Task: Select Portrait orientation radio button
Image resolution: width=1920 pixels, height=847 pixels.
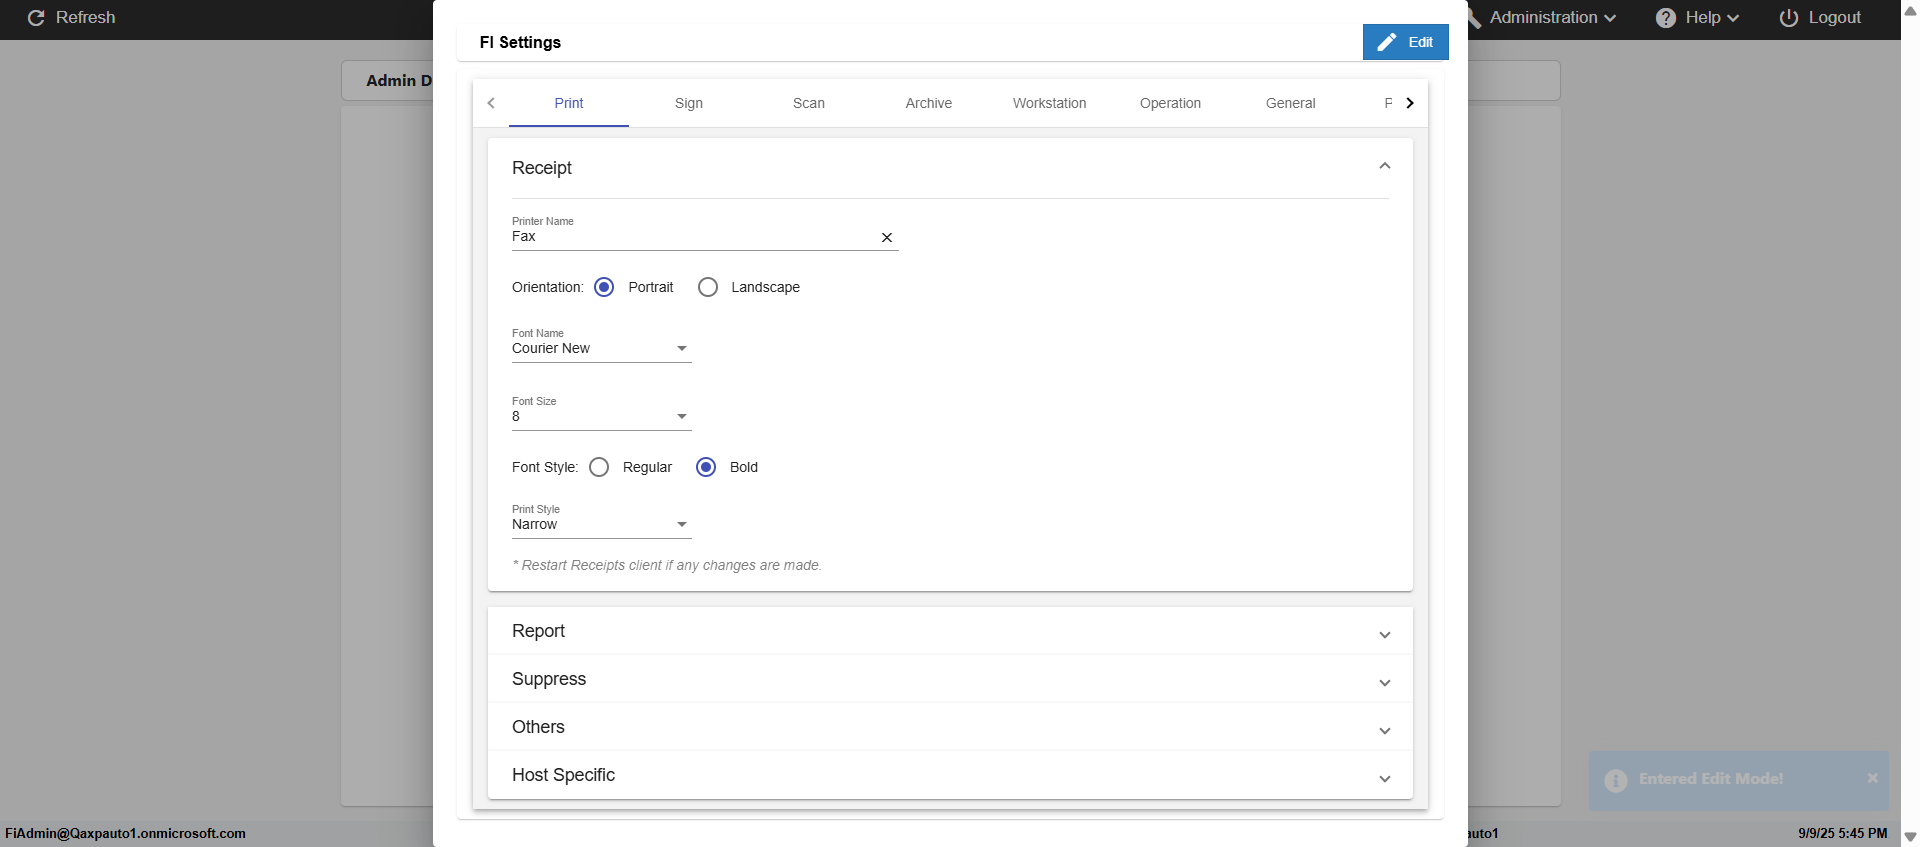Action: [604, 287]
